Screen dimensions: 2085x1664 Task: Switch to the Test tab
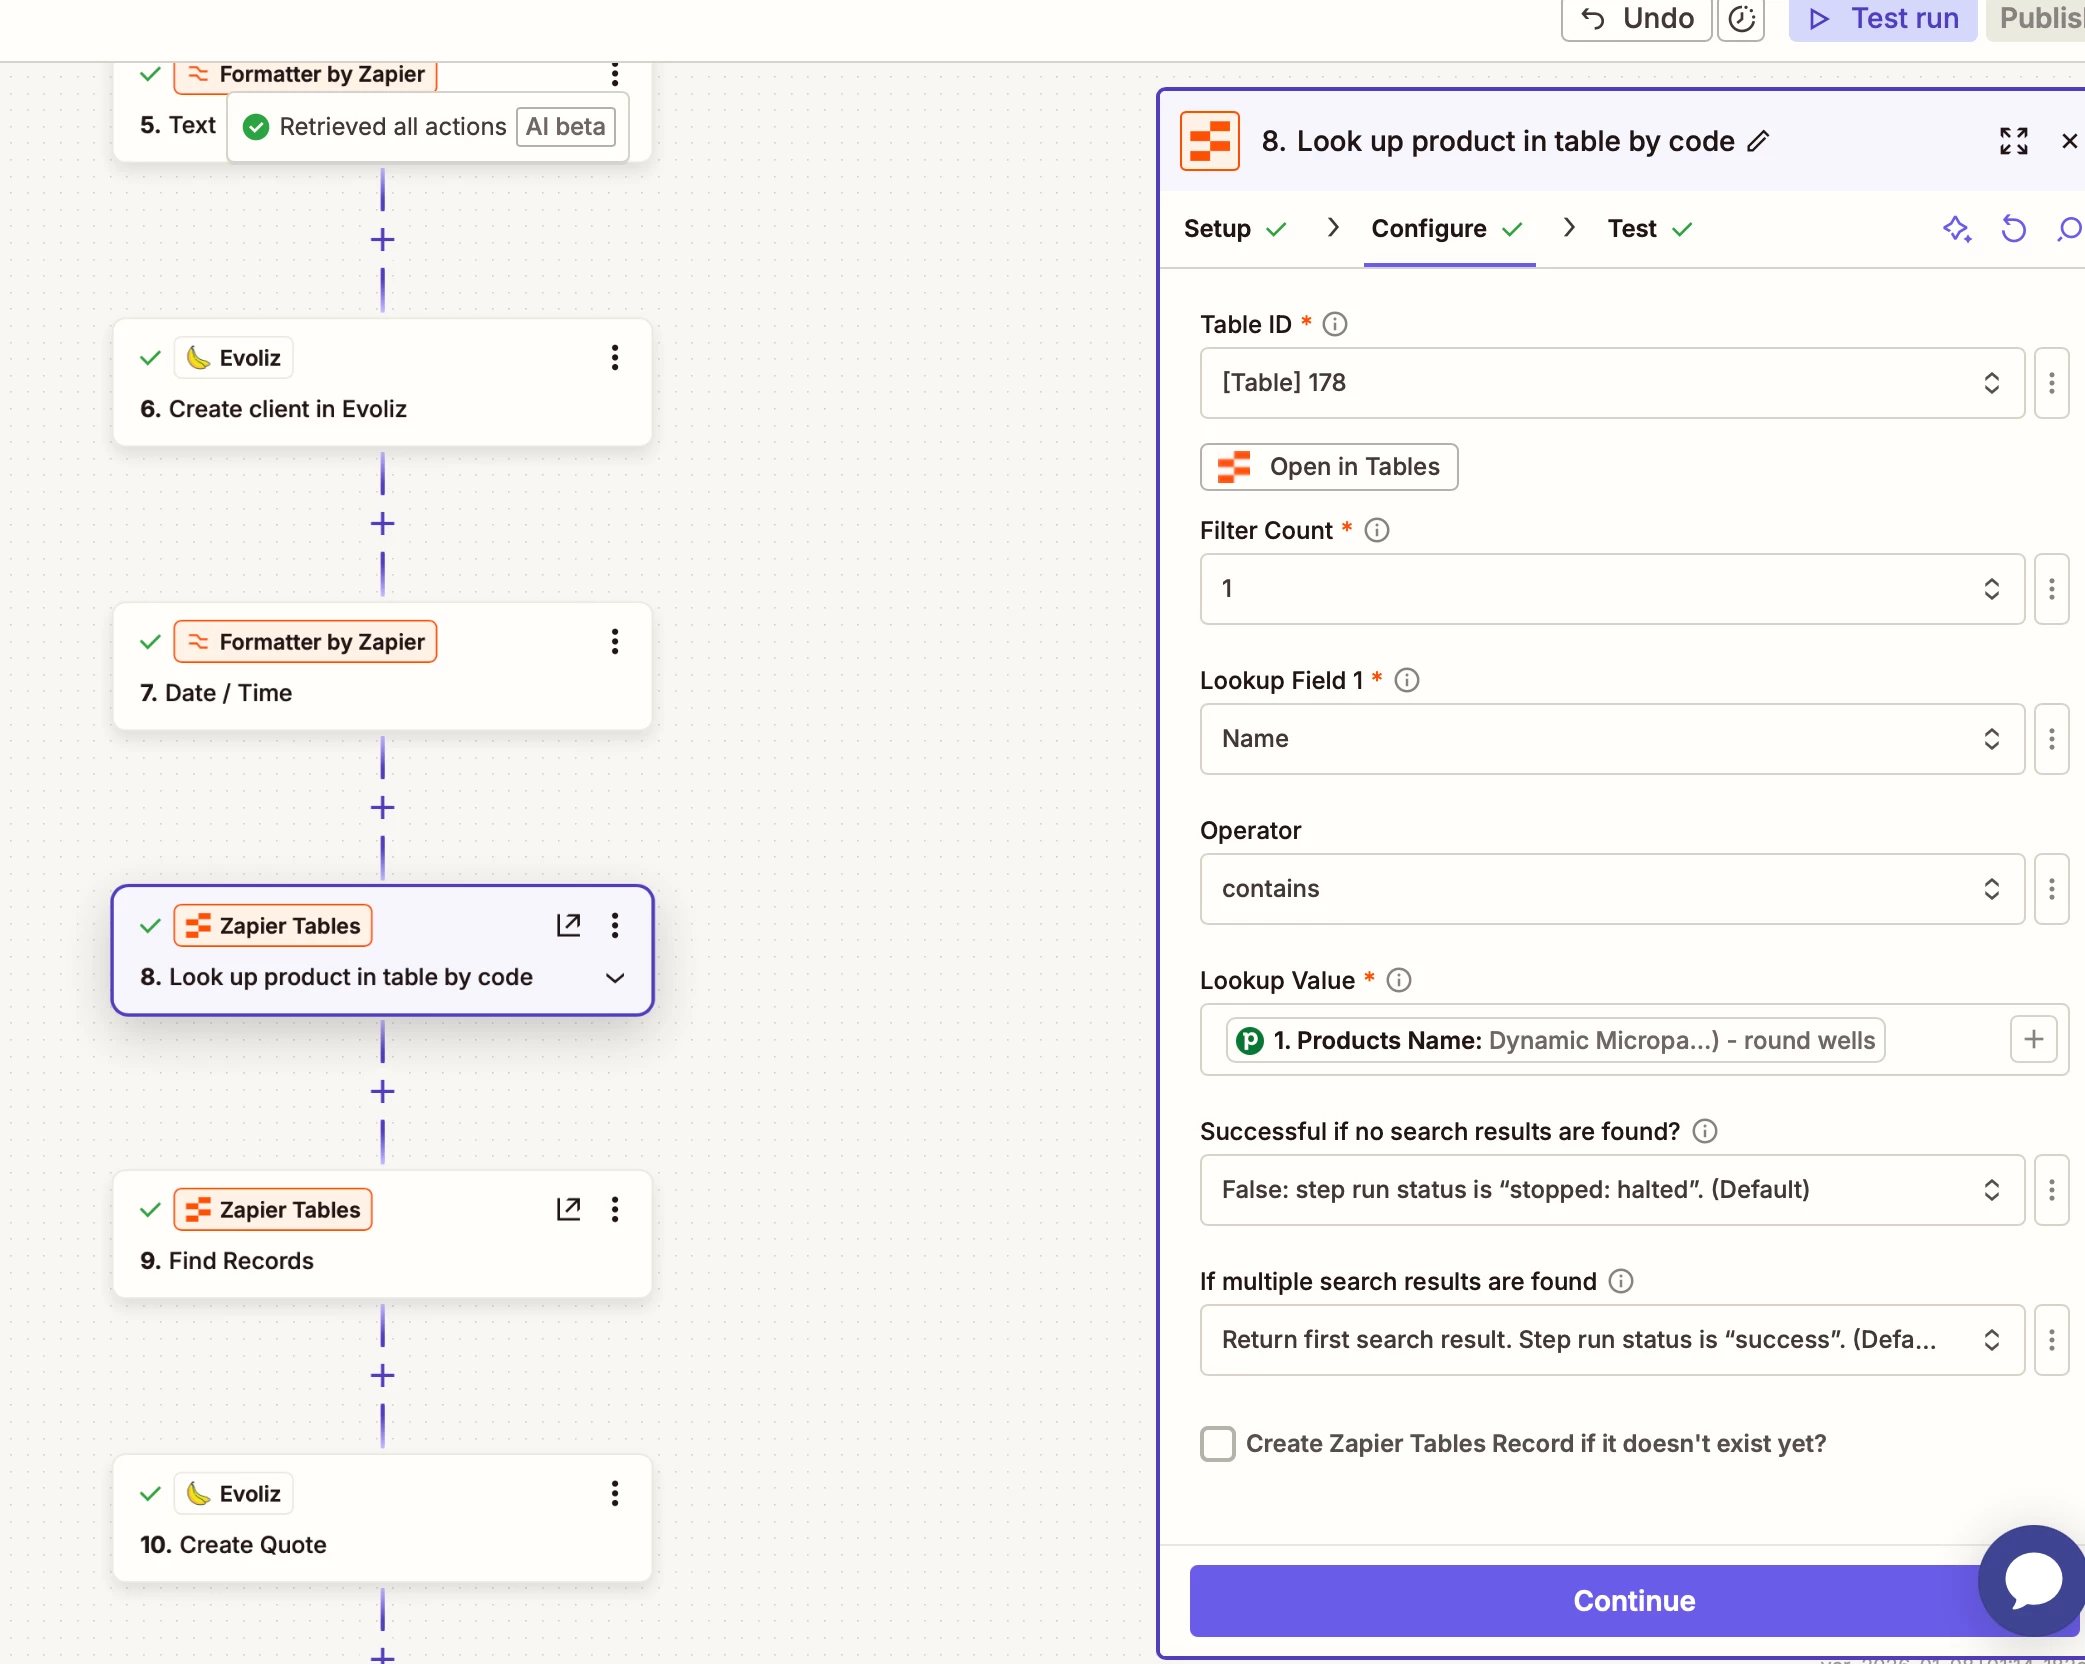(x=1632, y=229)
